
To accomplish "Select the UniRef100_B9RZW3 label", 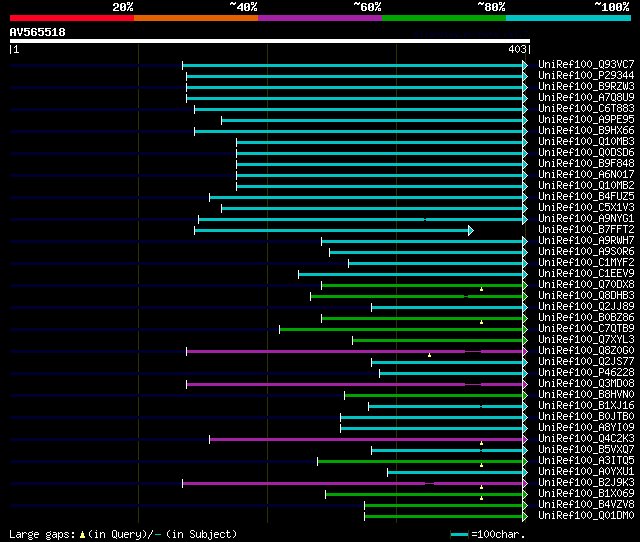I will (586, 87).
